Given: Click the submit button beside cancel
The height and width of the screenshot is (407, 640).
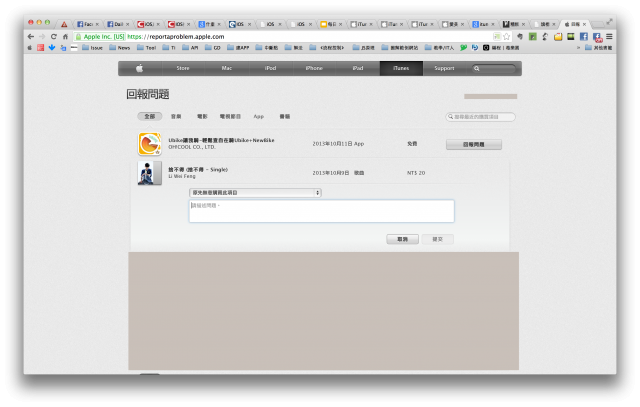Looking at the screenshot, I should coord(438,239).
